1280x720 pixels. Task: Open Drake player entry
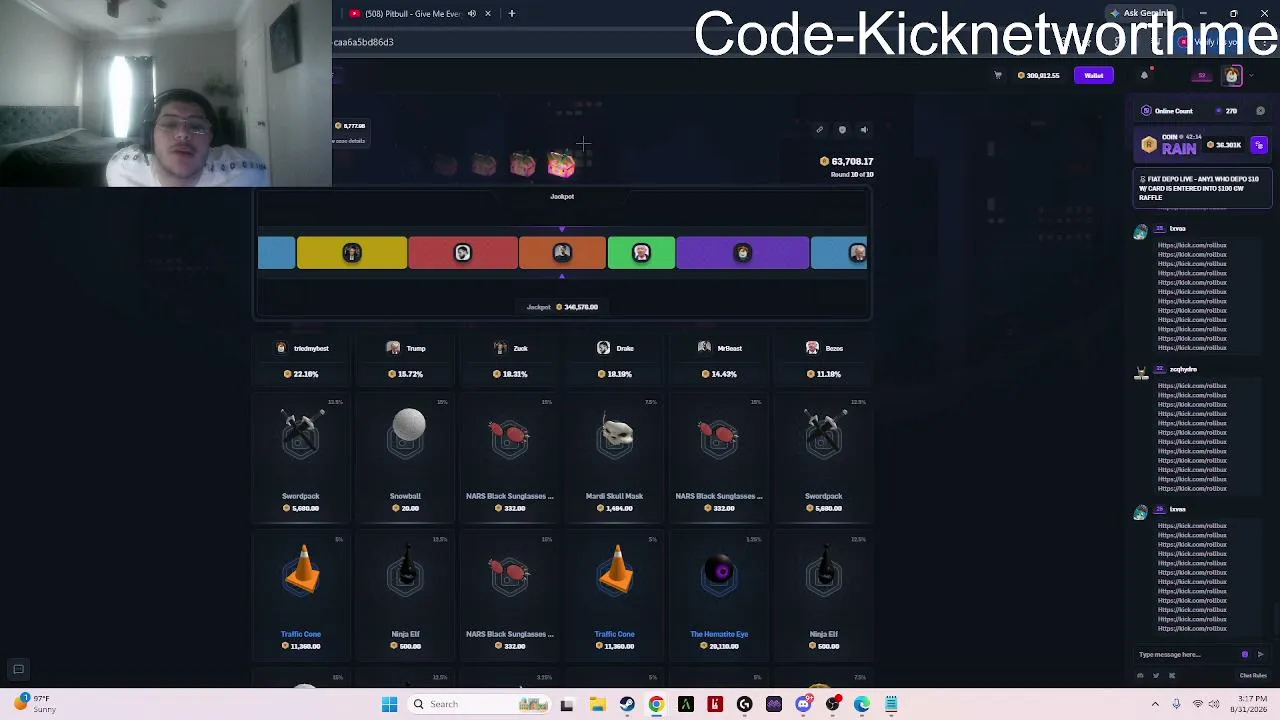tap(615, 348)
